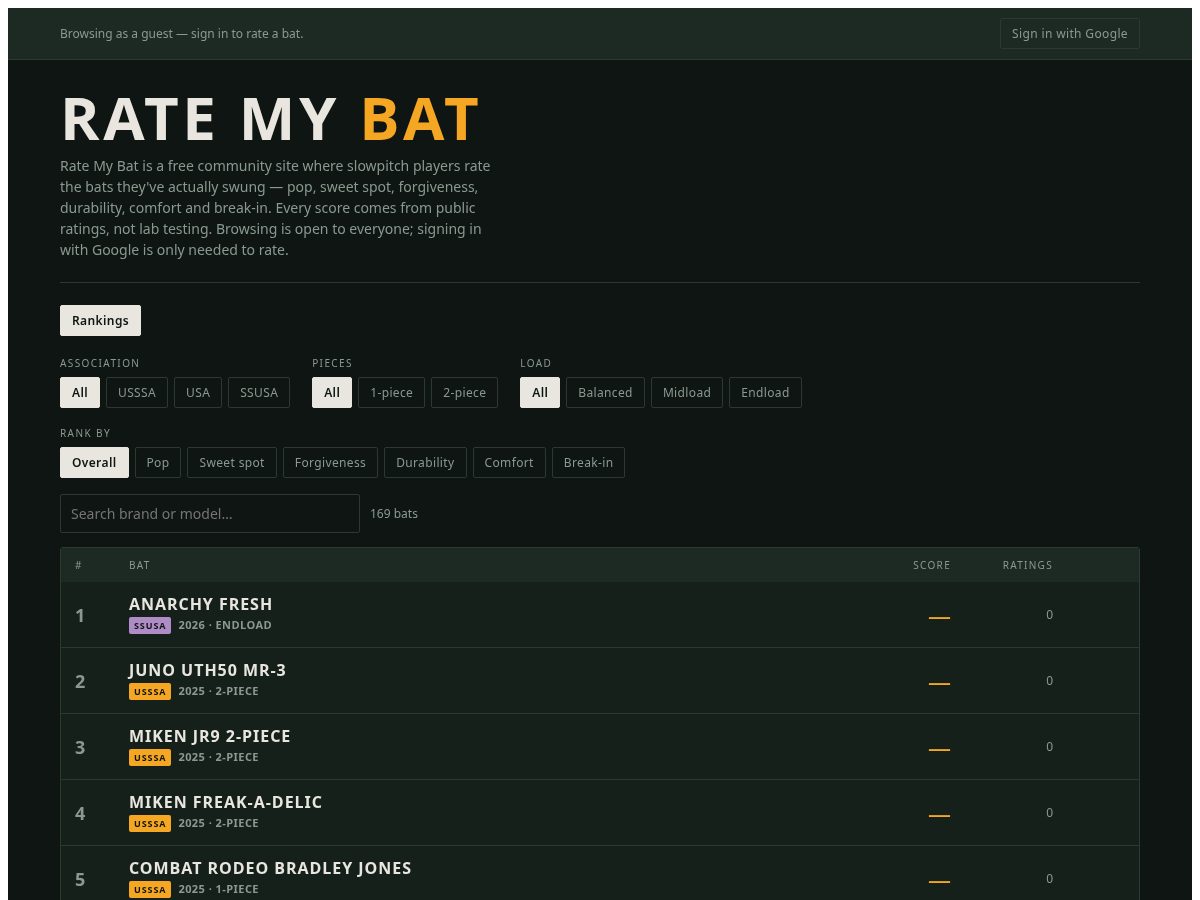Click the 169 bats count text
The height and width of the screenshot is (900, 1200).
(394, 513)
